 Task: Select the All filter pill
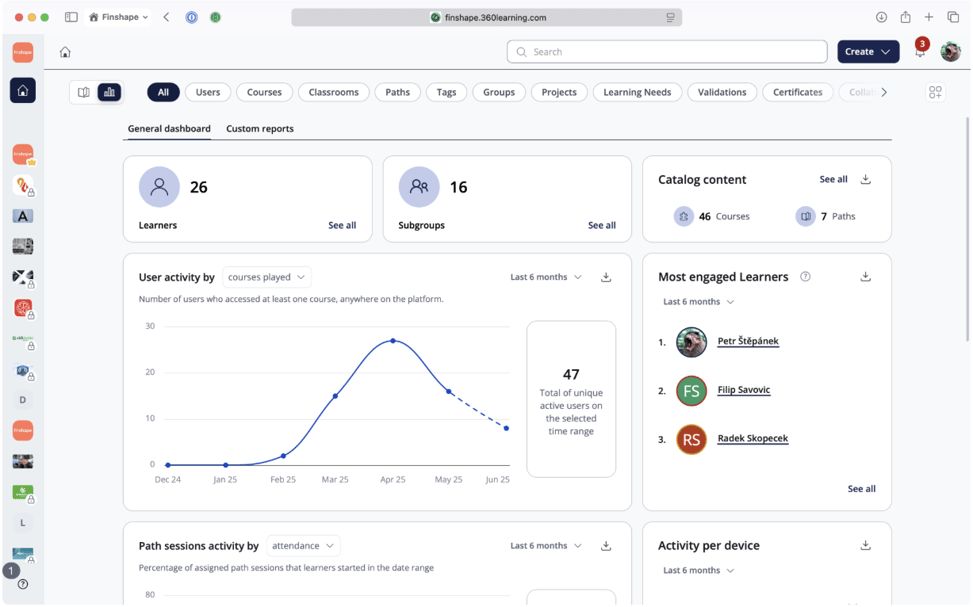163,92
